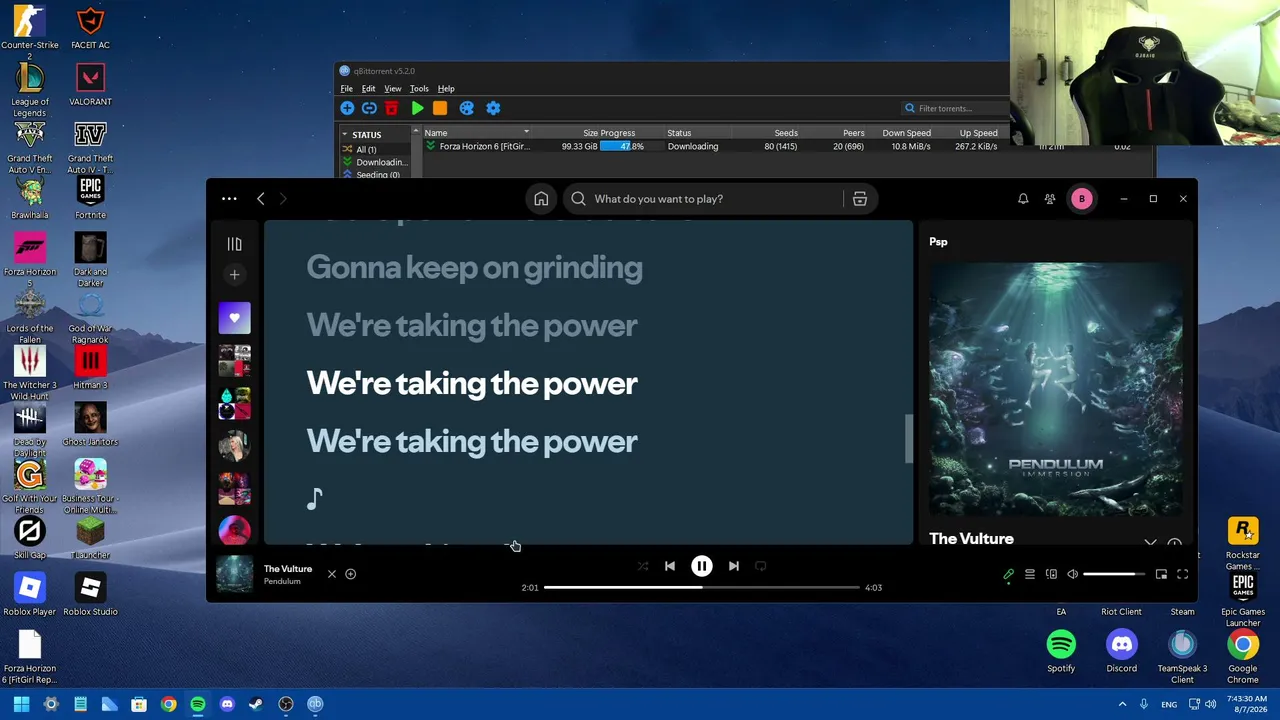
Task: Open the Spotify profile avatar menu
Action: pyautogui.click(x=1081, y=199)
